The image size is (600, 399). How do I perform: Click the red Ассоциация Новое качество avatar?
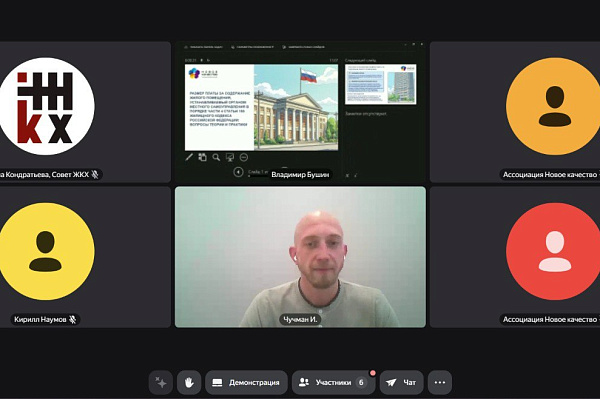point(554,251)
